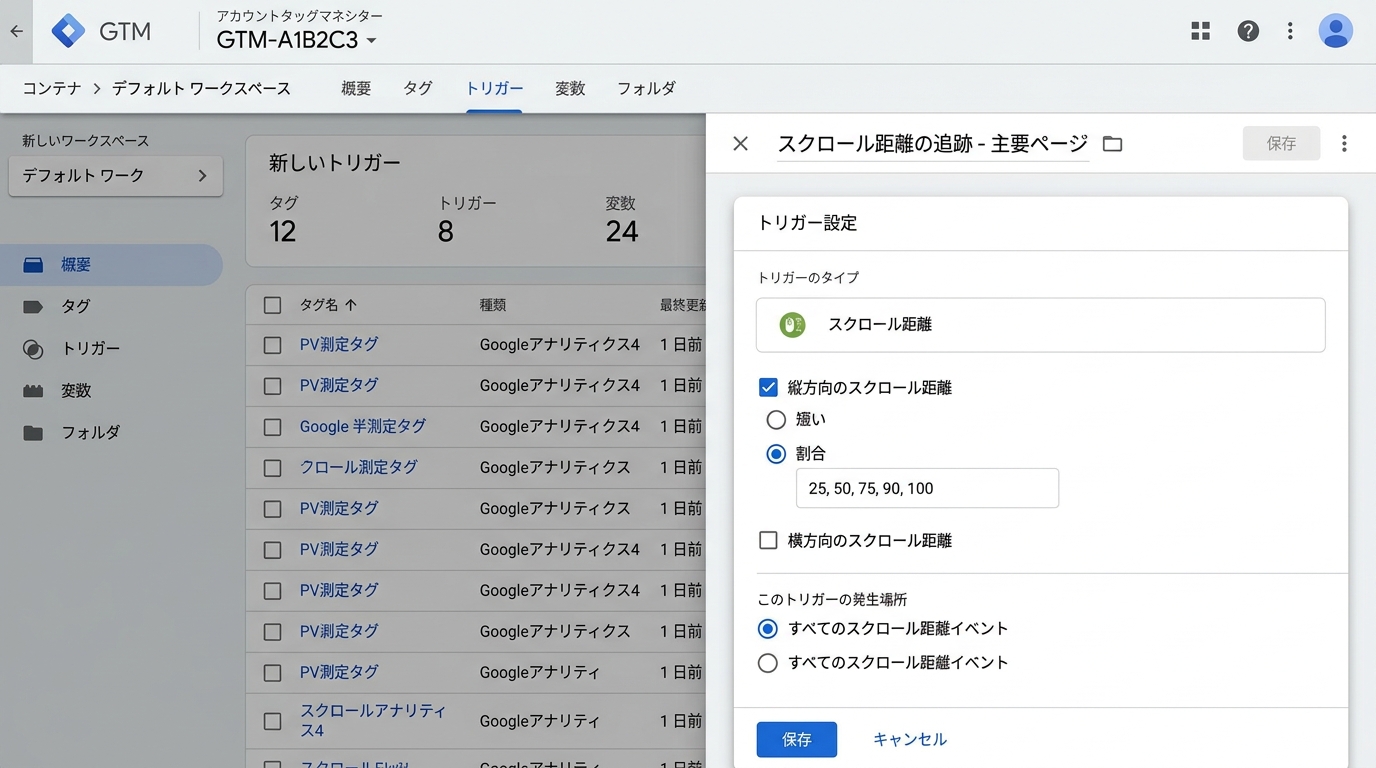Edit percentages field 25, 50, 75, 90, 100
The image size is (1376, 768).
click(x=927, y=488)
